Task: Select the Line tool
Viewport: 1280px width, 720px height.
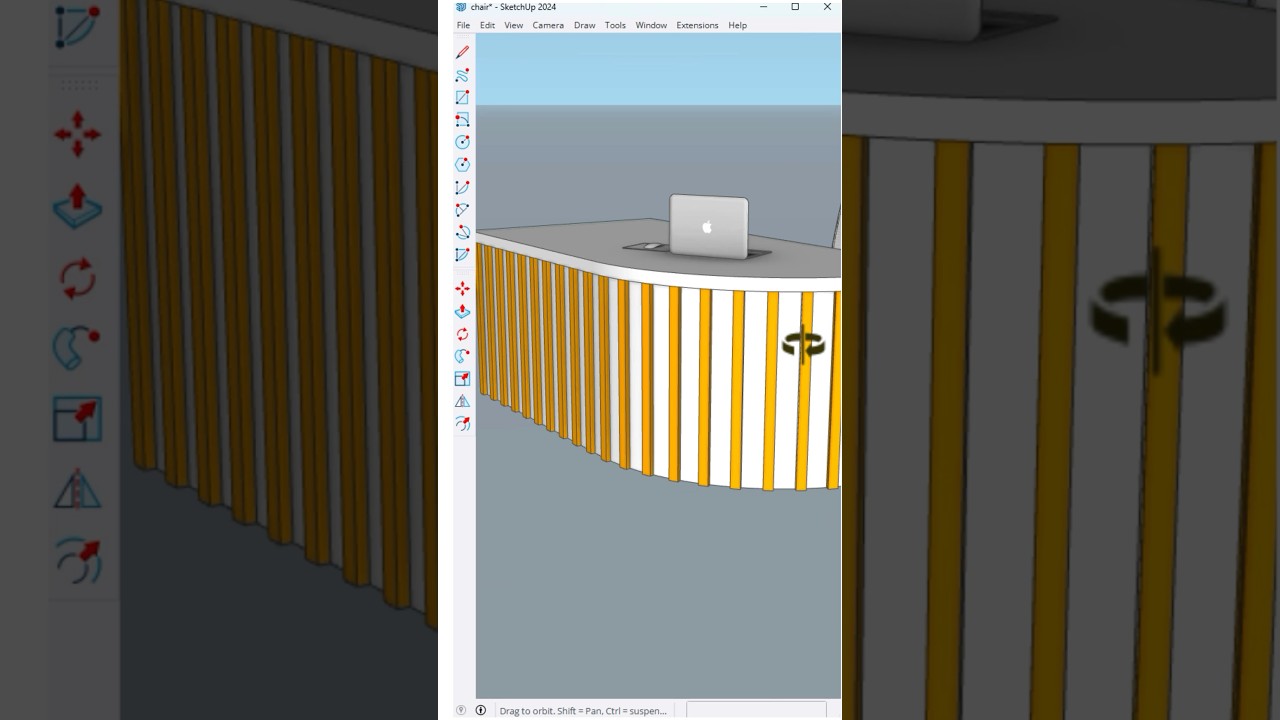Action: point(462,51)
